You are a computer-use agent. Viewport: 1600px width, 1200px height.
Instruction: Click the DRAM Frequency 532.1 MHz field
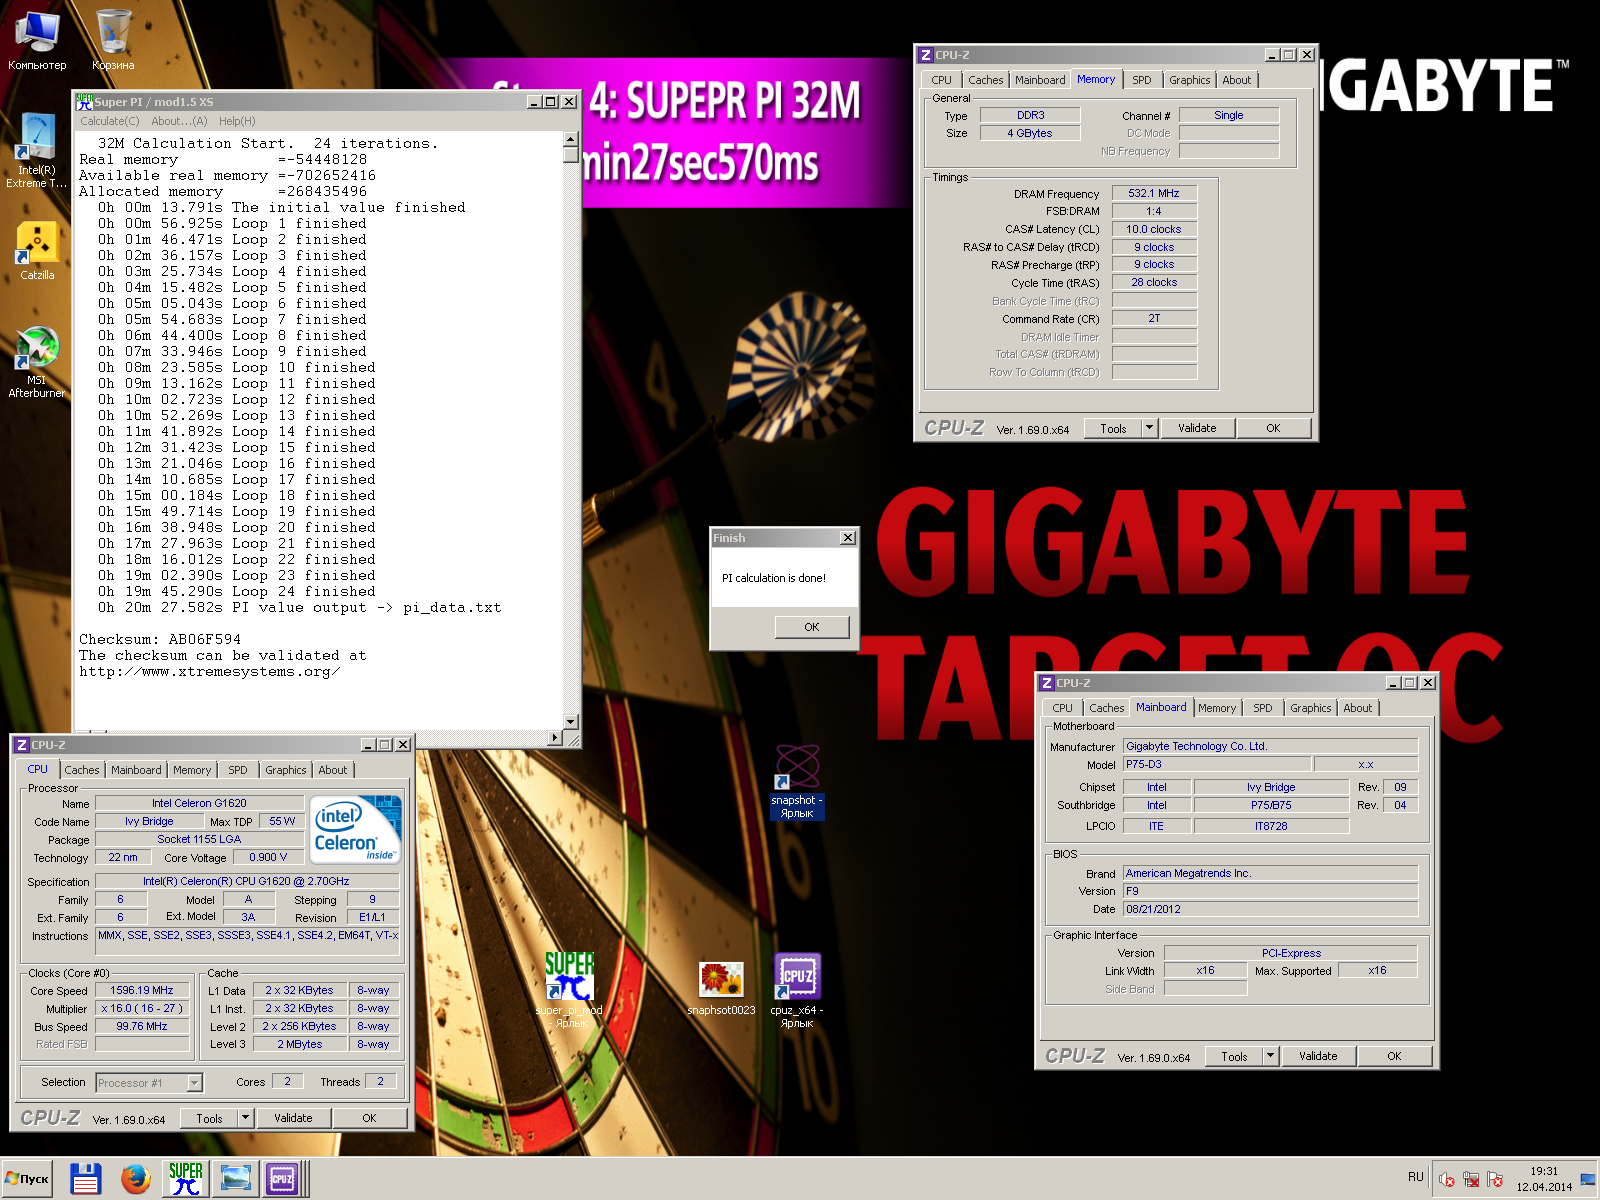tap(1154, 193)
